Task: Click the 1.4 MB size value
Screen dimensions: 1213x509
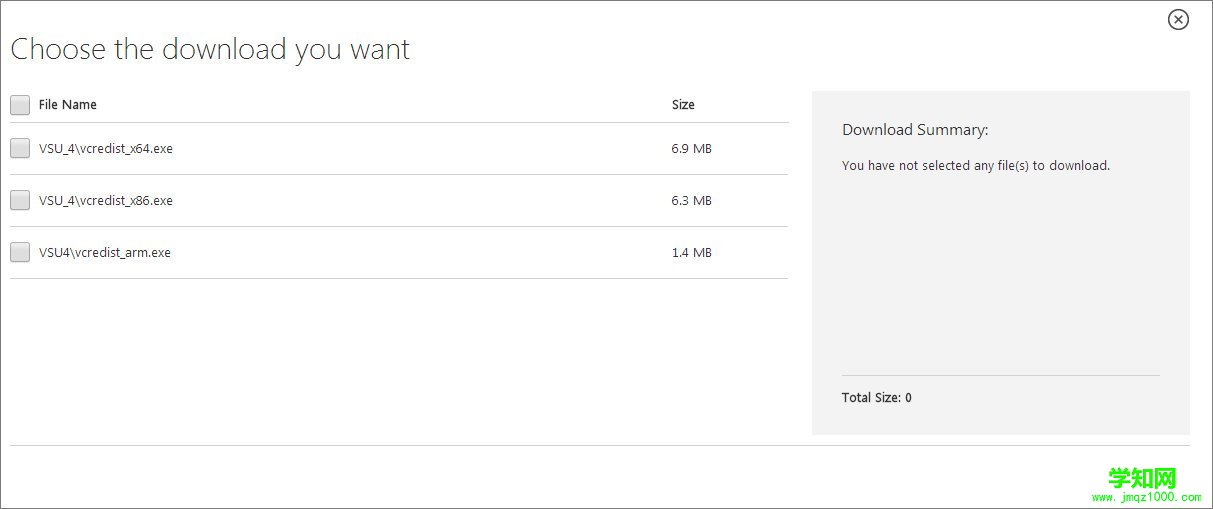Action: pos(691,253)
